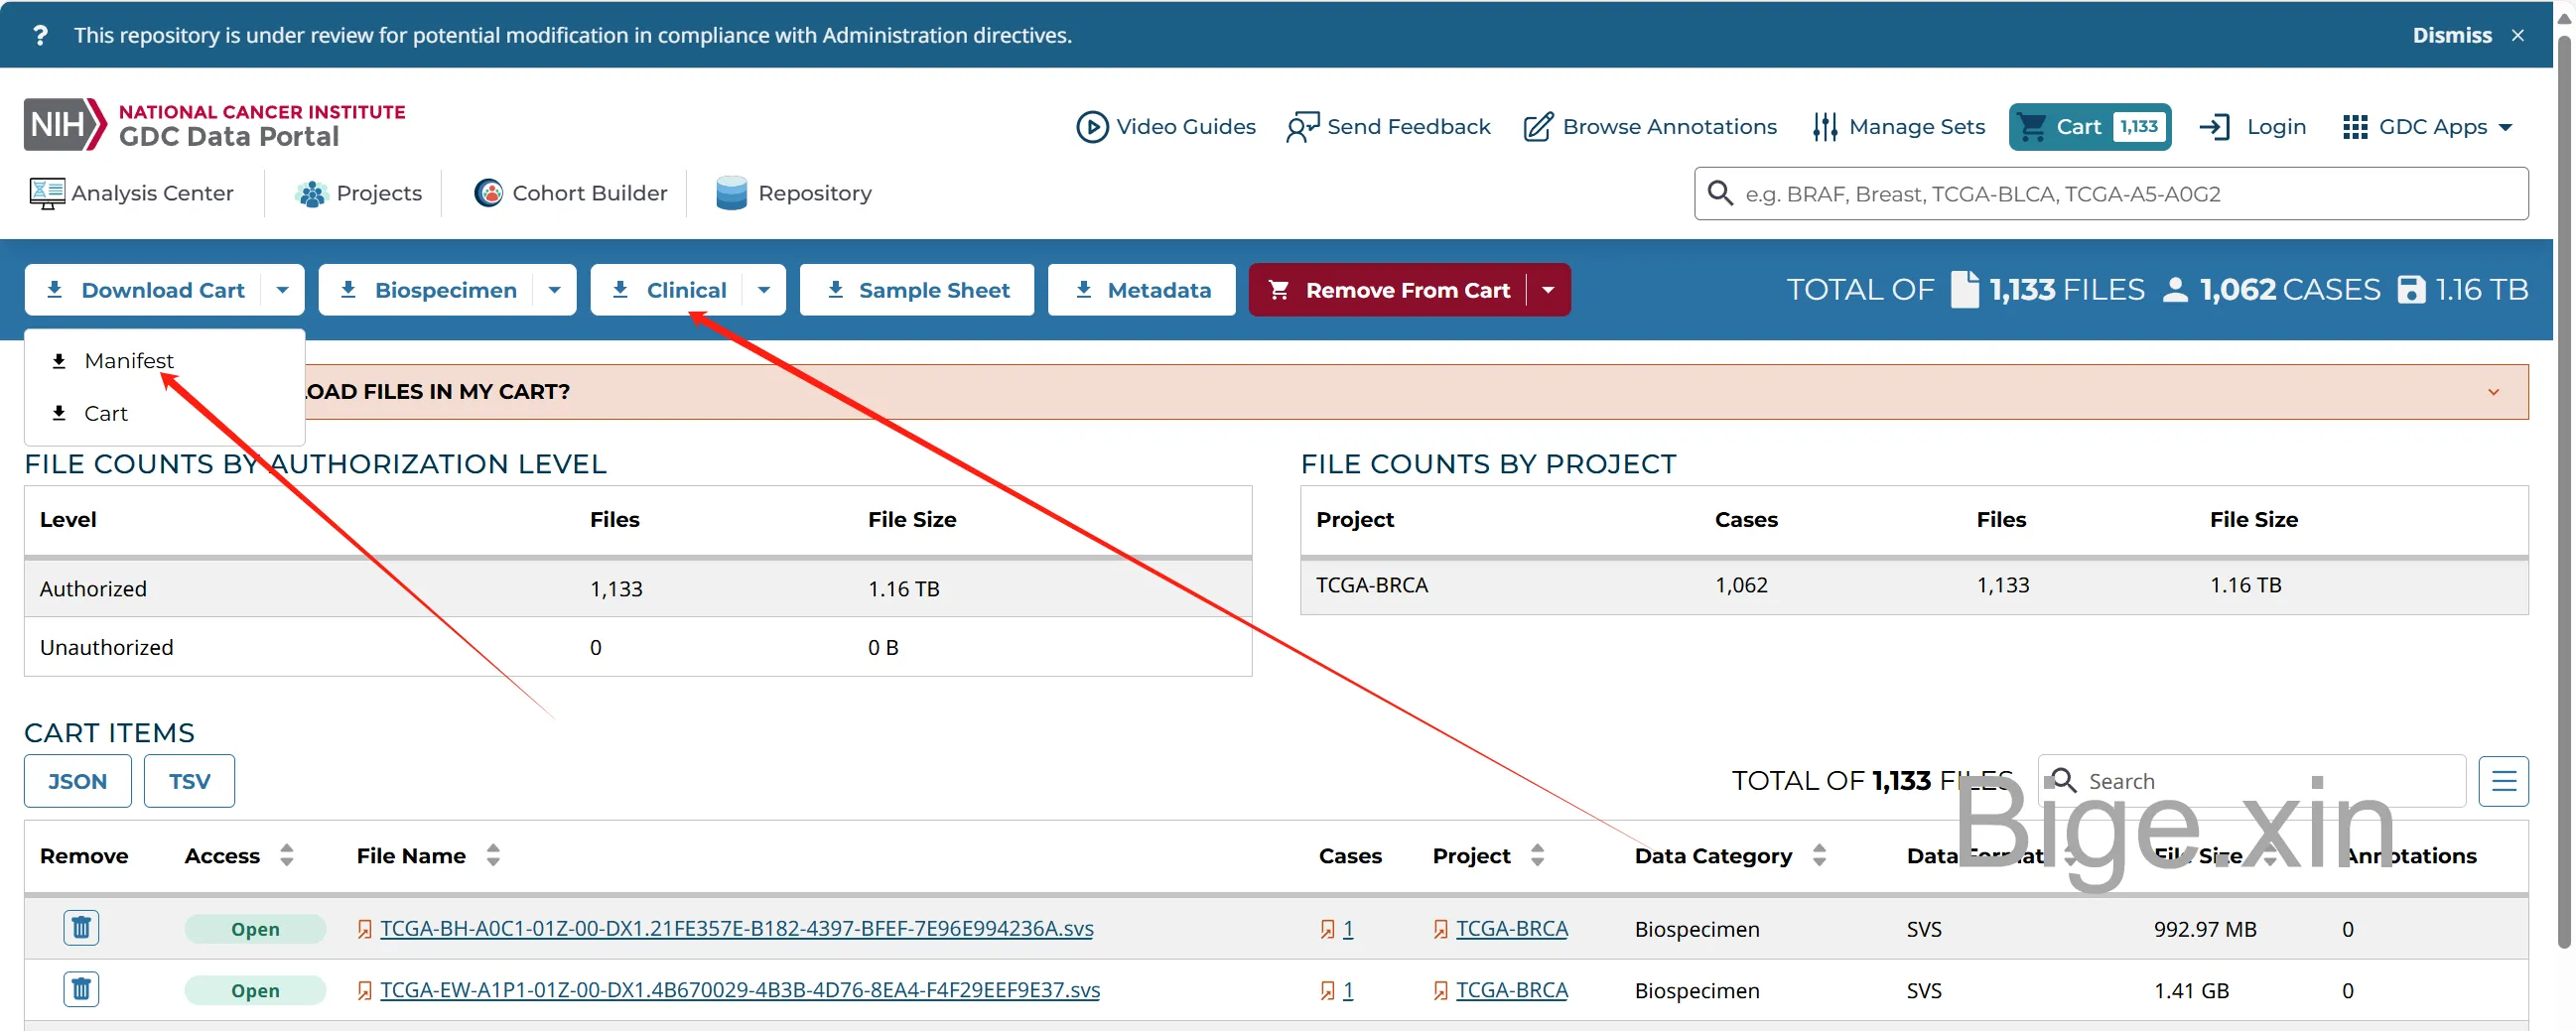Open the Cohort Builder tab
The height and width of the screenshot is (1031, 2576).
tap(570, 193)
